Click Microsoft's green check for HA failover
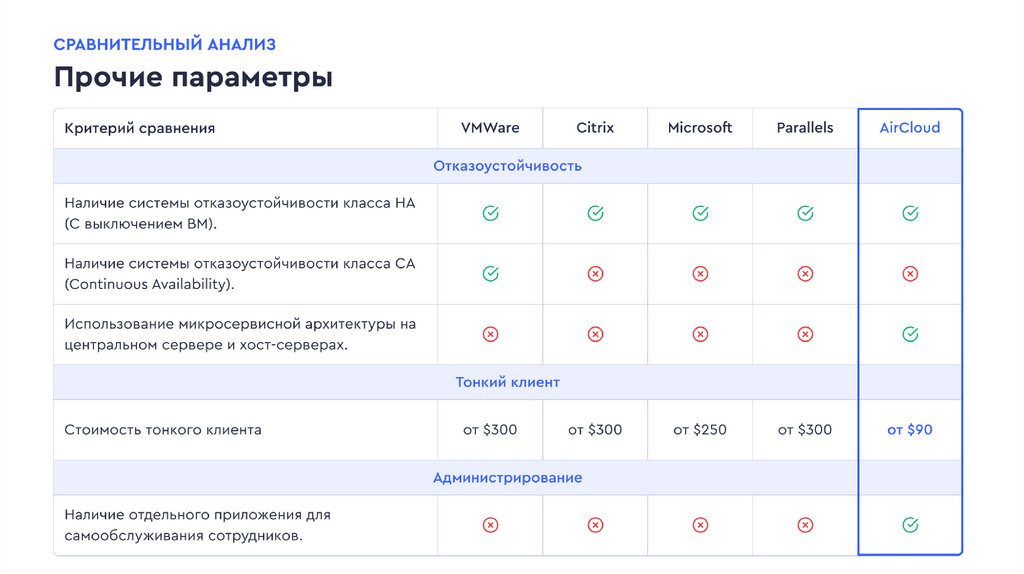Screen dimensions: 1024x574 pos(700,213)
